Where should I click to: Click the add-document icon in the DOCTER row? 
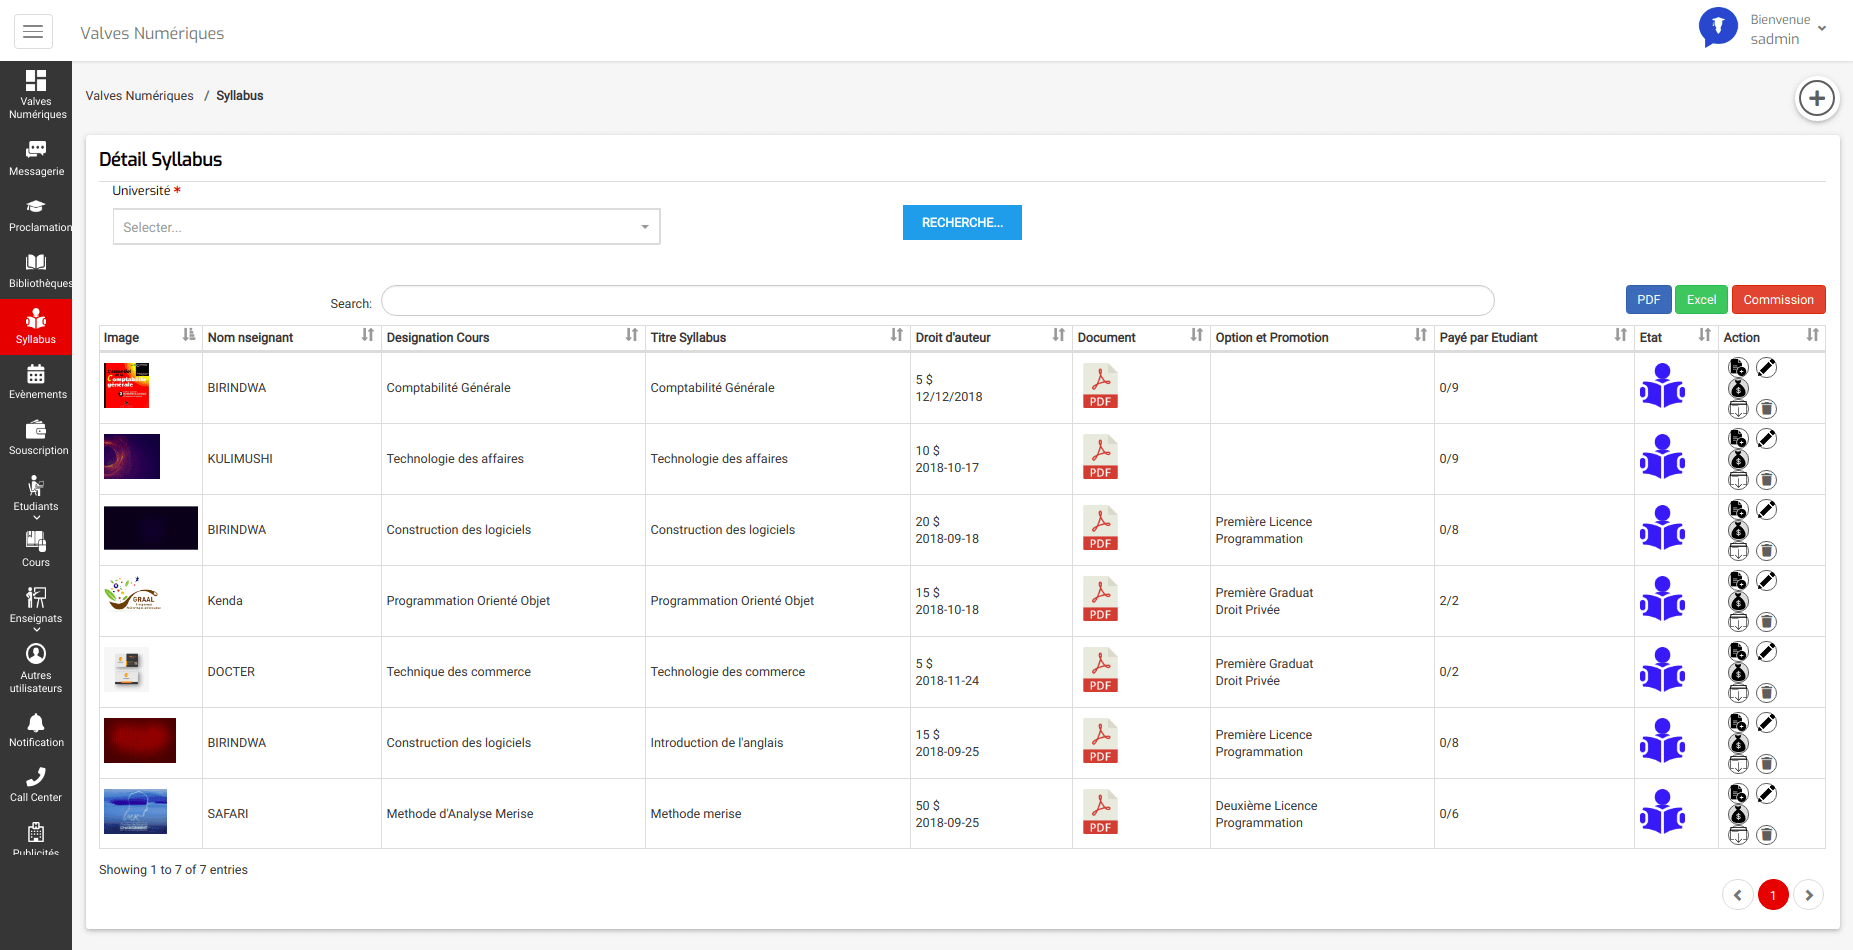[1739, 652]
